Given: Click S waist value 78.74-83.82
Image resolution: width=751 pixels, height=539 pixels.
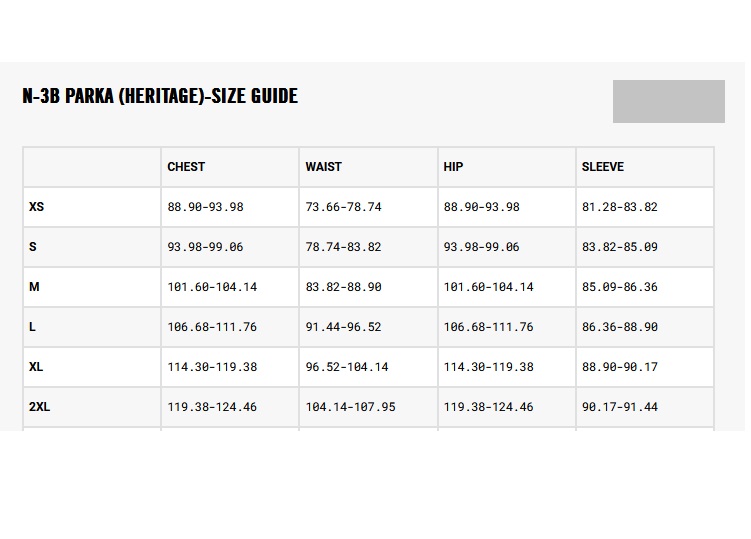Looking at the screenshot, I should (x=343, y=247).
